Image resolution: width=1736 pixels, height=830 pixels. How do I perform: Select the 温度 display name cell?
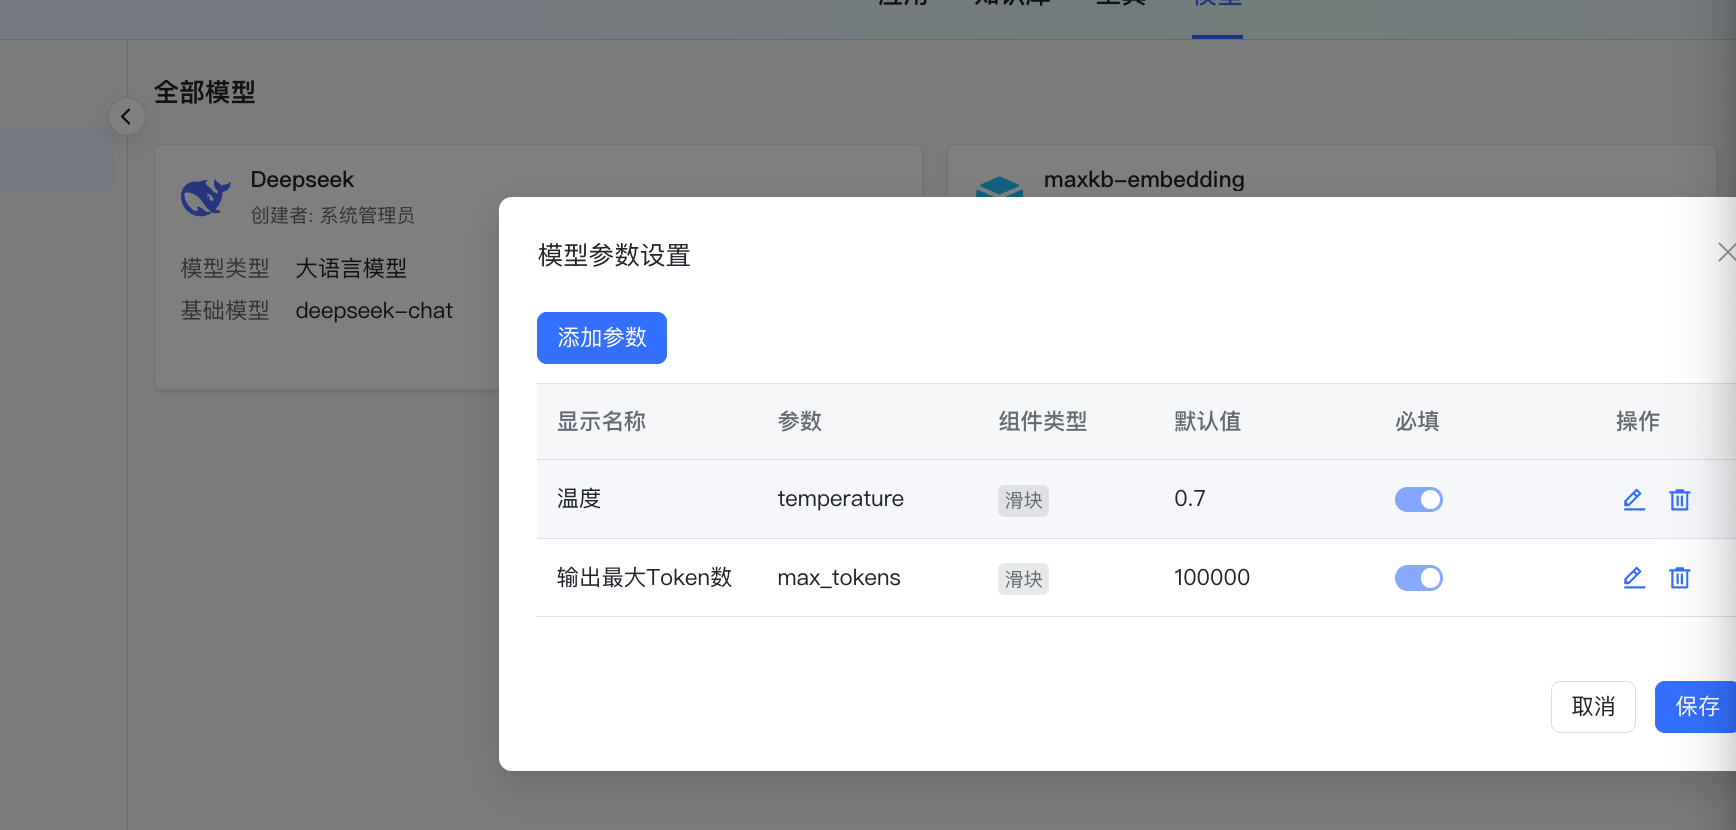(579, 498)
